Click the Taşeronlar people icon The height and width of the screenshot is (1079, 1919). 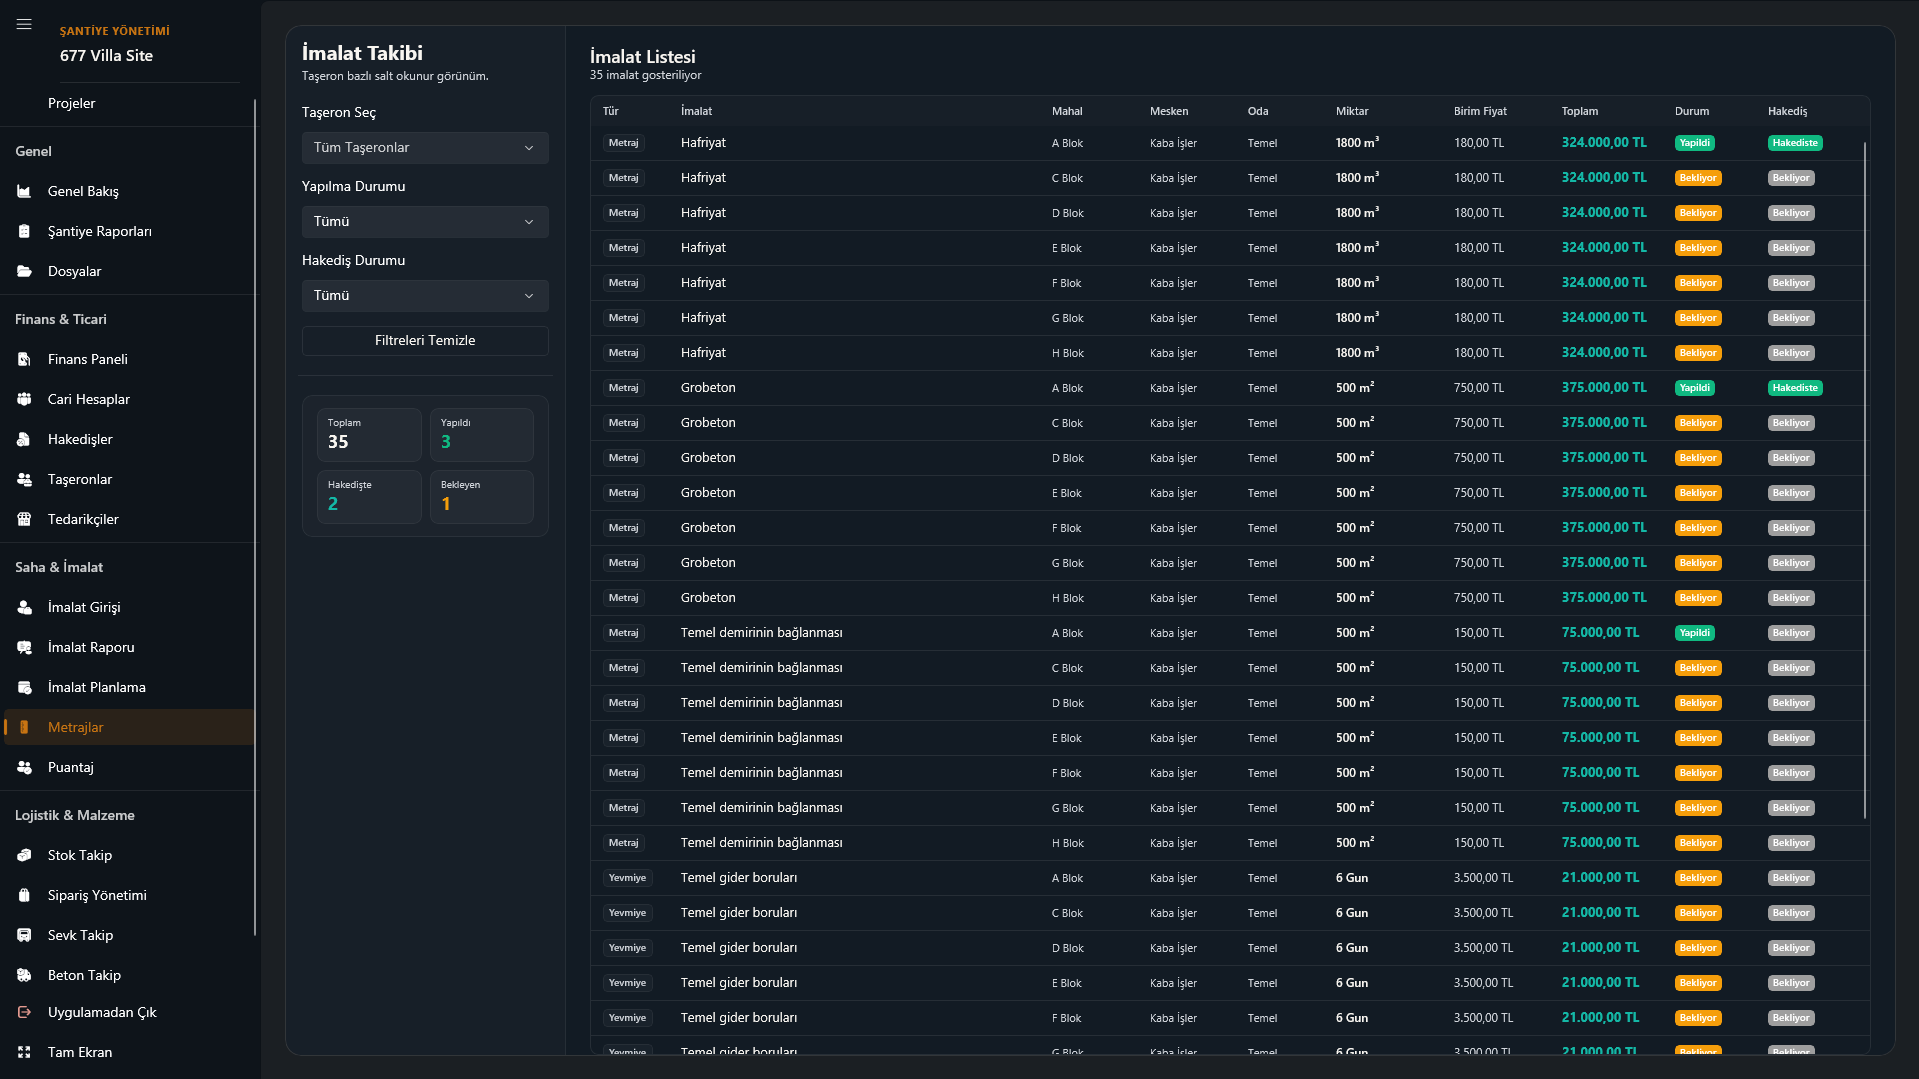(x=24, y=479)
